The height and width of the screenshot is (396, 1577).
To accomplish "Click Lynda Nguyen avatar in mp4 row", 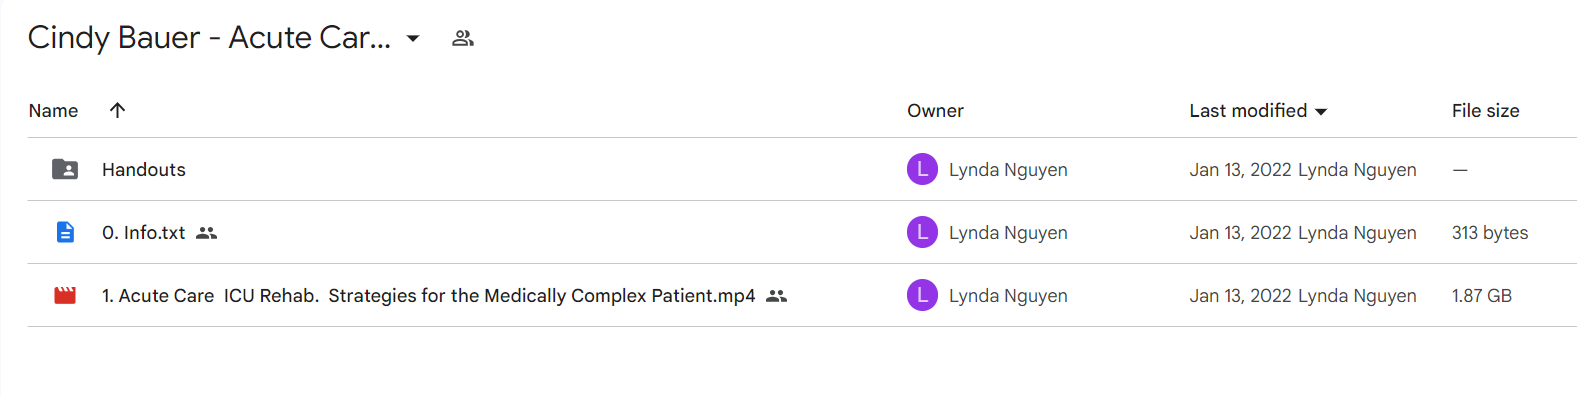I will pos(922,295).
